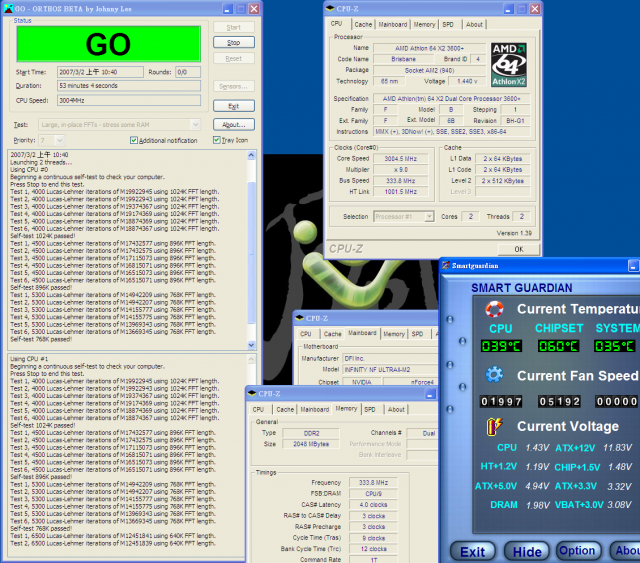Click the green GO status banner
This screenshot has height=563, width=640.
(x=109, y=44)
